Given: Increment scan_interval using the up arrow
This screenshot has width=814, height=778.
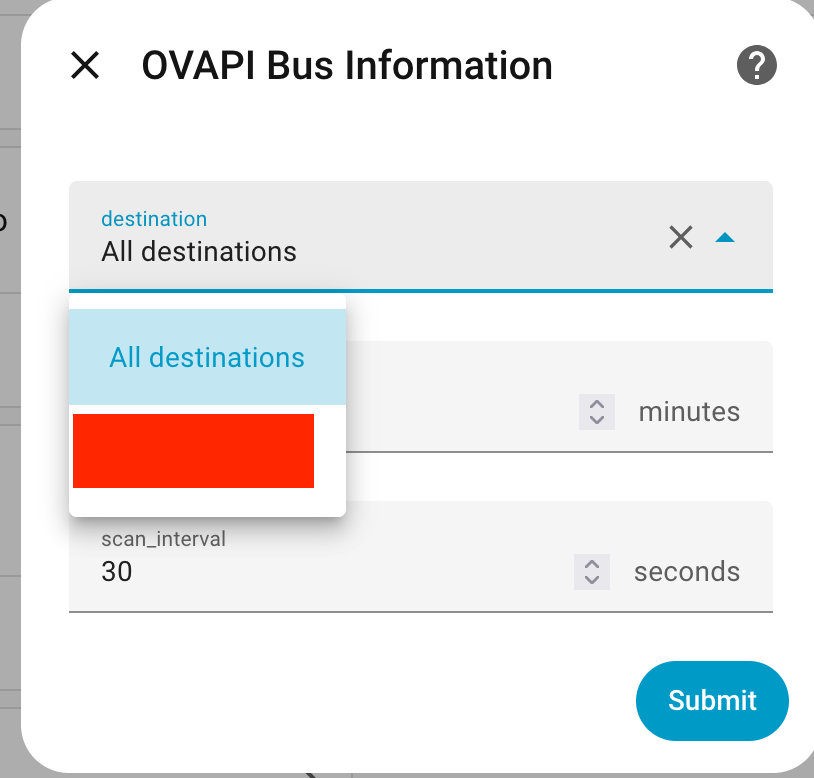Looking at the screenshot, I should point(592,564).
